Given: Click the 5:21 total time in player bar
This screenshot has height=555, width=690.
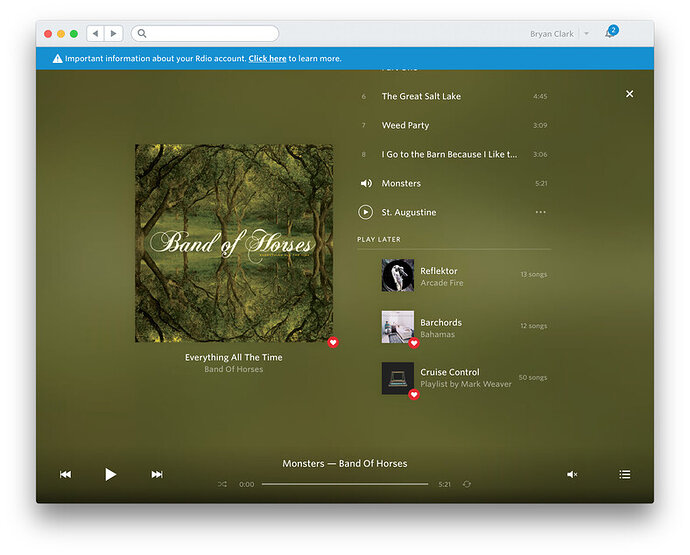Looking at the screenshot, I should pyautogui.click(x=444, y=484).
